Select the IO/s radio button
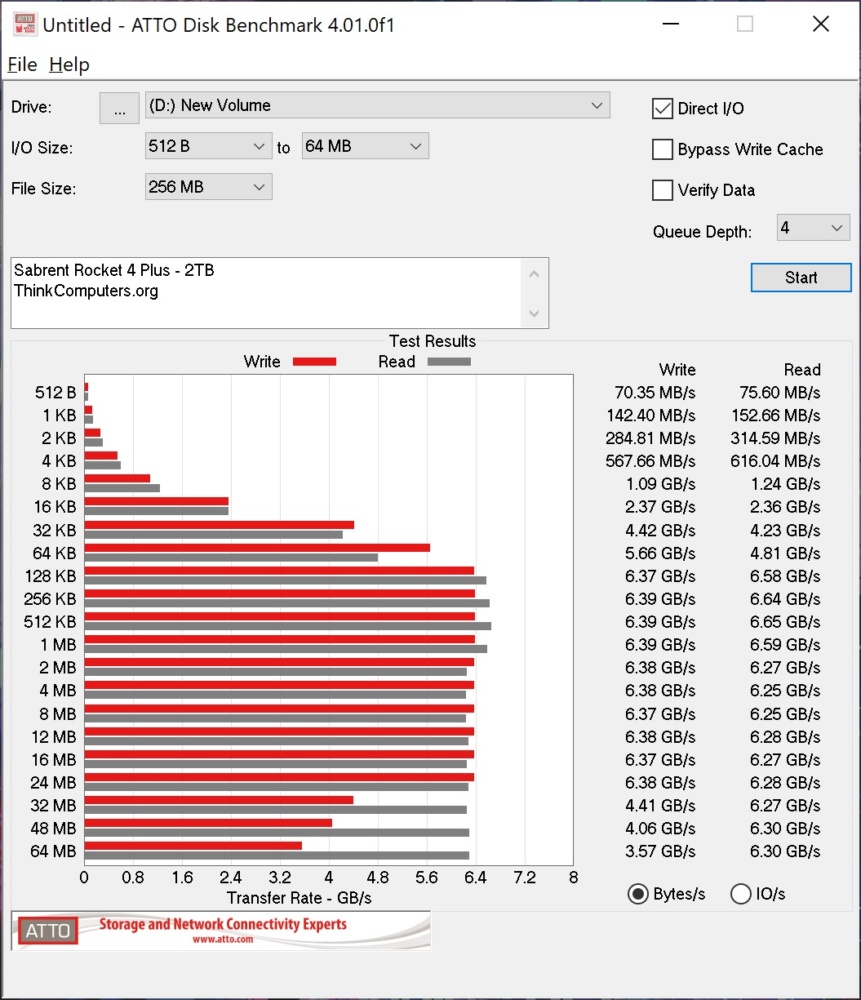This screenshot has width=861, height=1000. [740, 894]
